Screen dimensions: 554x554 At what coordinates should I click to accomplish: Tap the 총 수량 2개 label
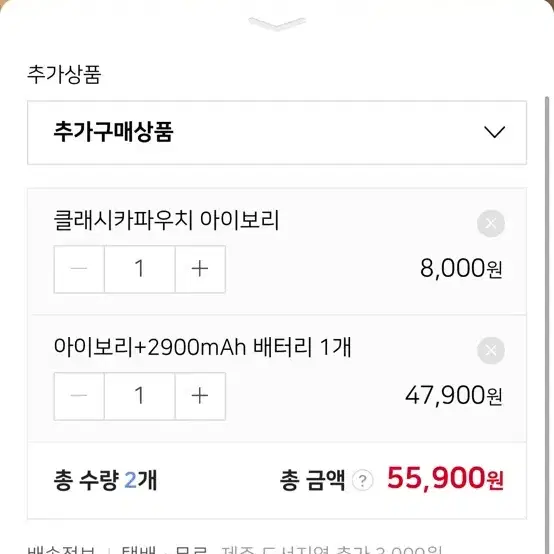(105, 481)
